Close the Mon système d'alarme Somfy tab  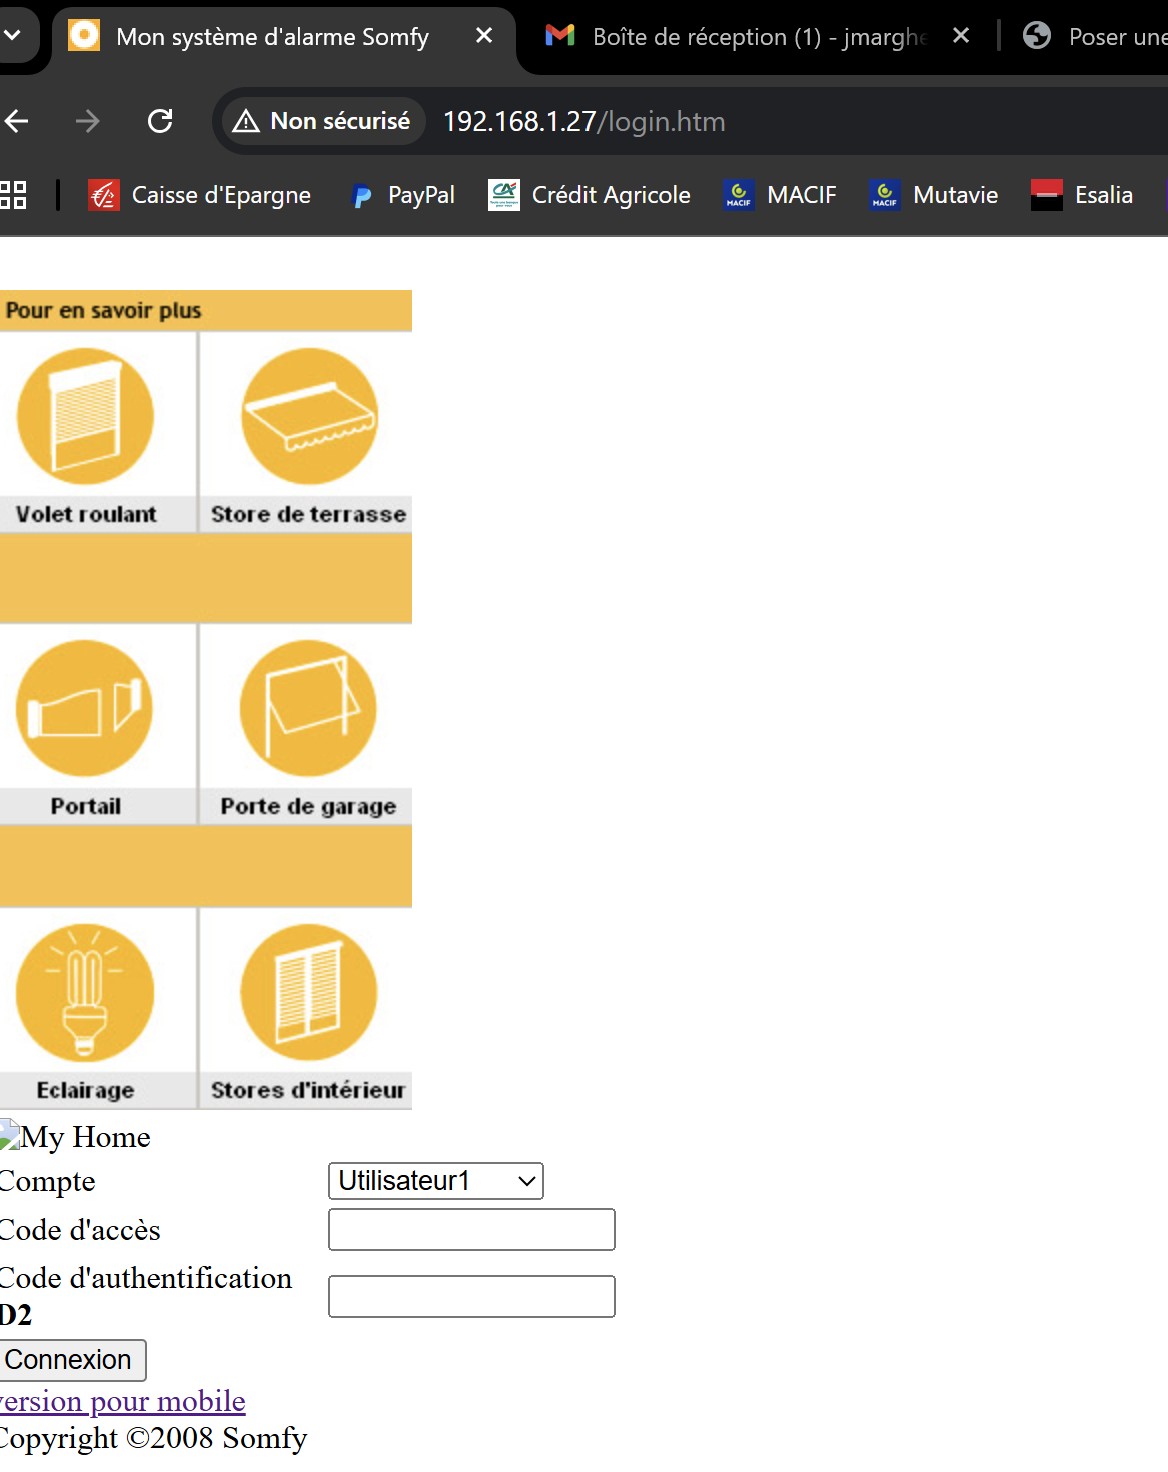(484, 36)
